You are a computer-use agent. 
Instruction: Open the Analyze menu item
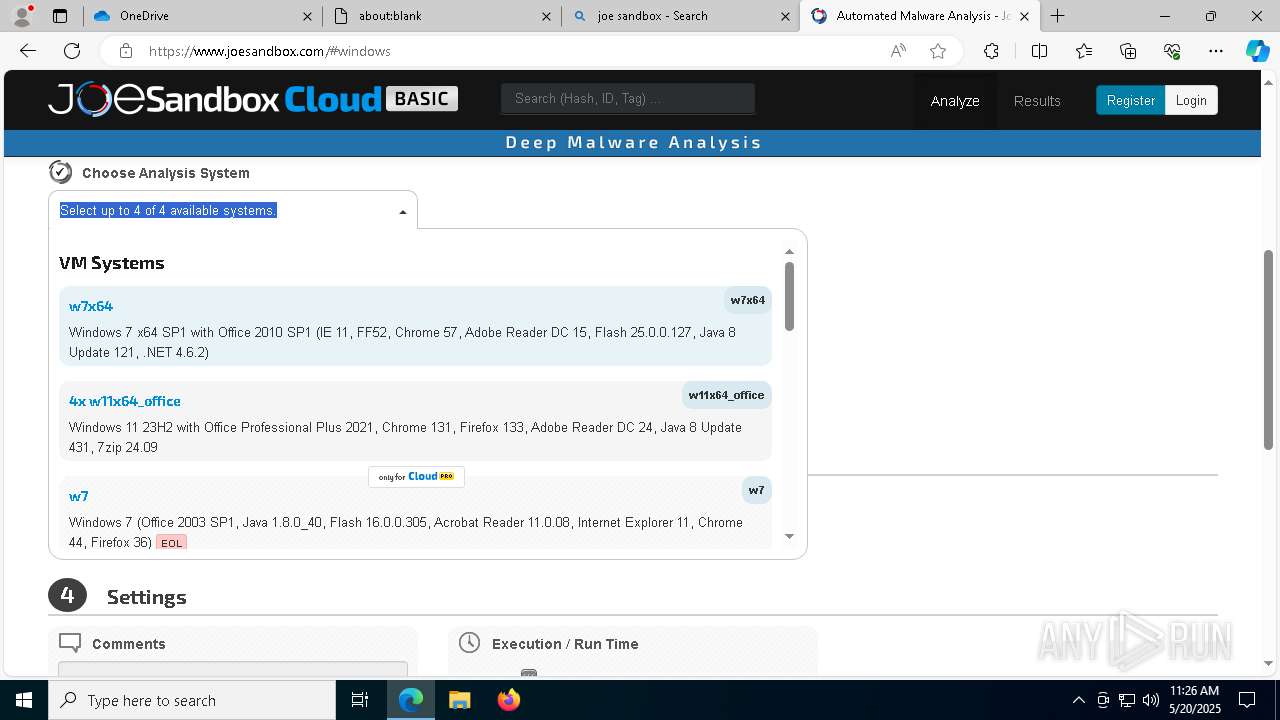(x=955, y=101)
